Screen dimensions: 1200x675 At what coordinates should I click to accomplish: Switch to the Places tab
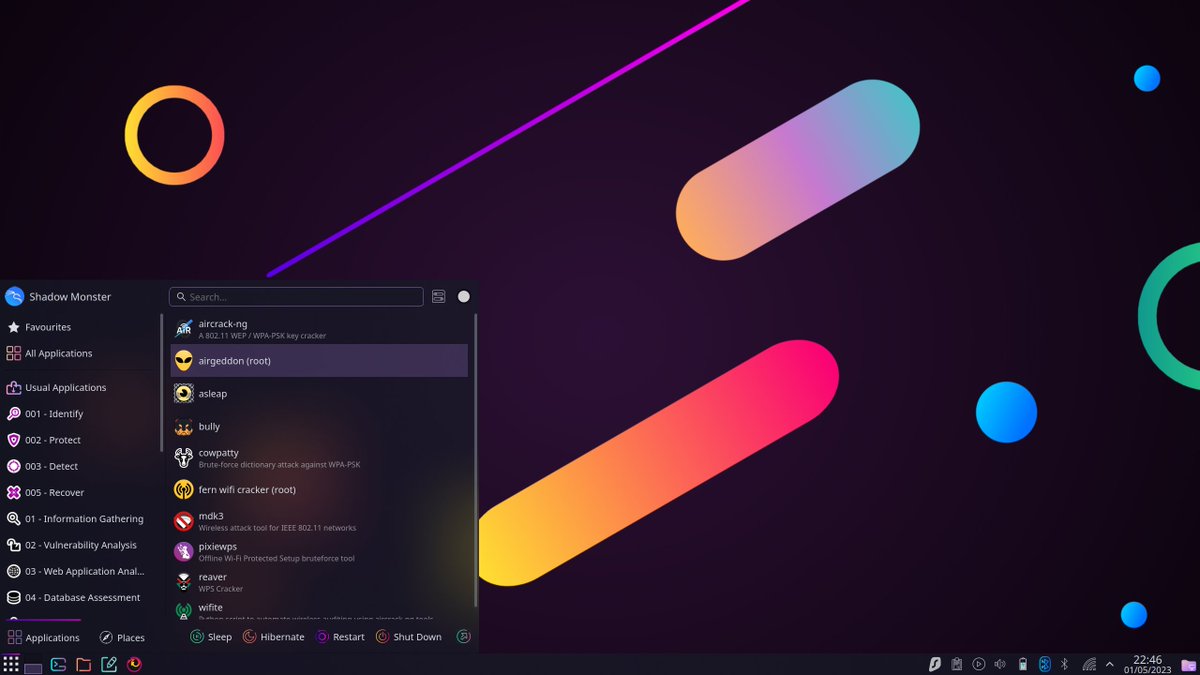click(x=122, y=638)
